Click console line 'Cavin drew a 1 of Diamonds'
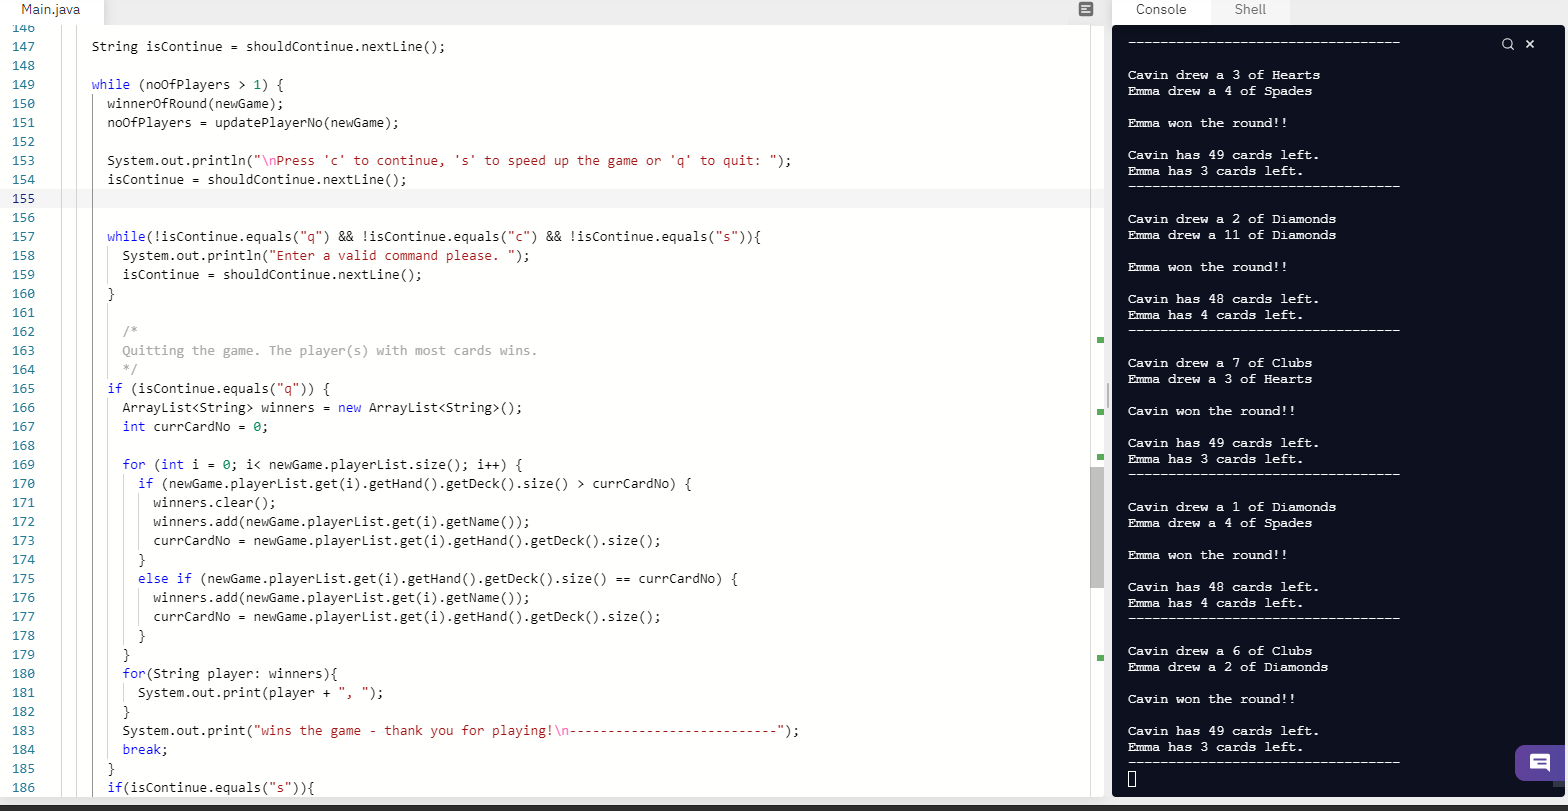The image size is (1568, 811). [1231, 507]
